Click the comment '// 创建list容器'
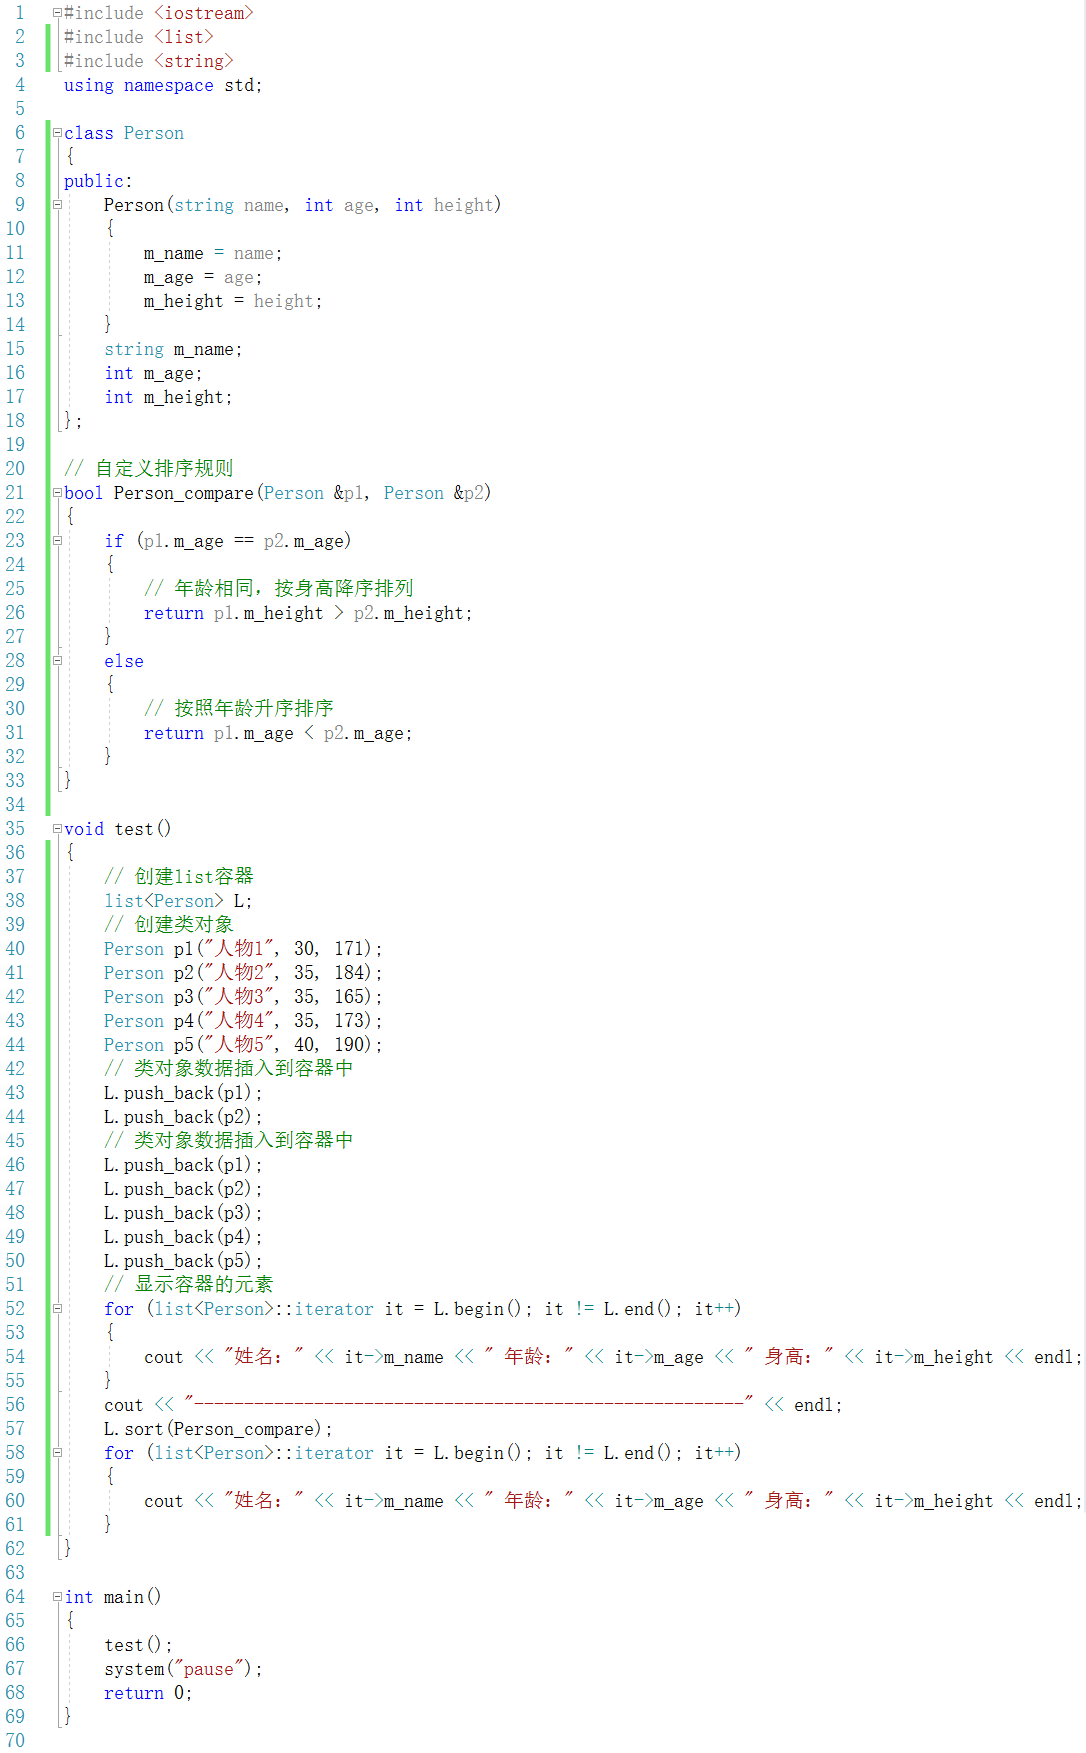Screen dimensions: 1086x1753 pos(179,876)
